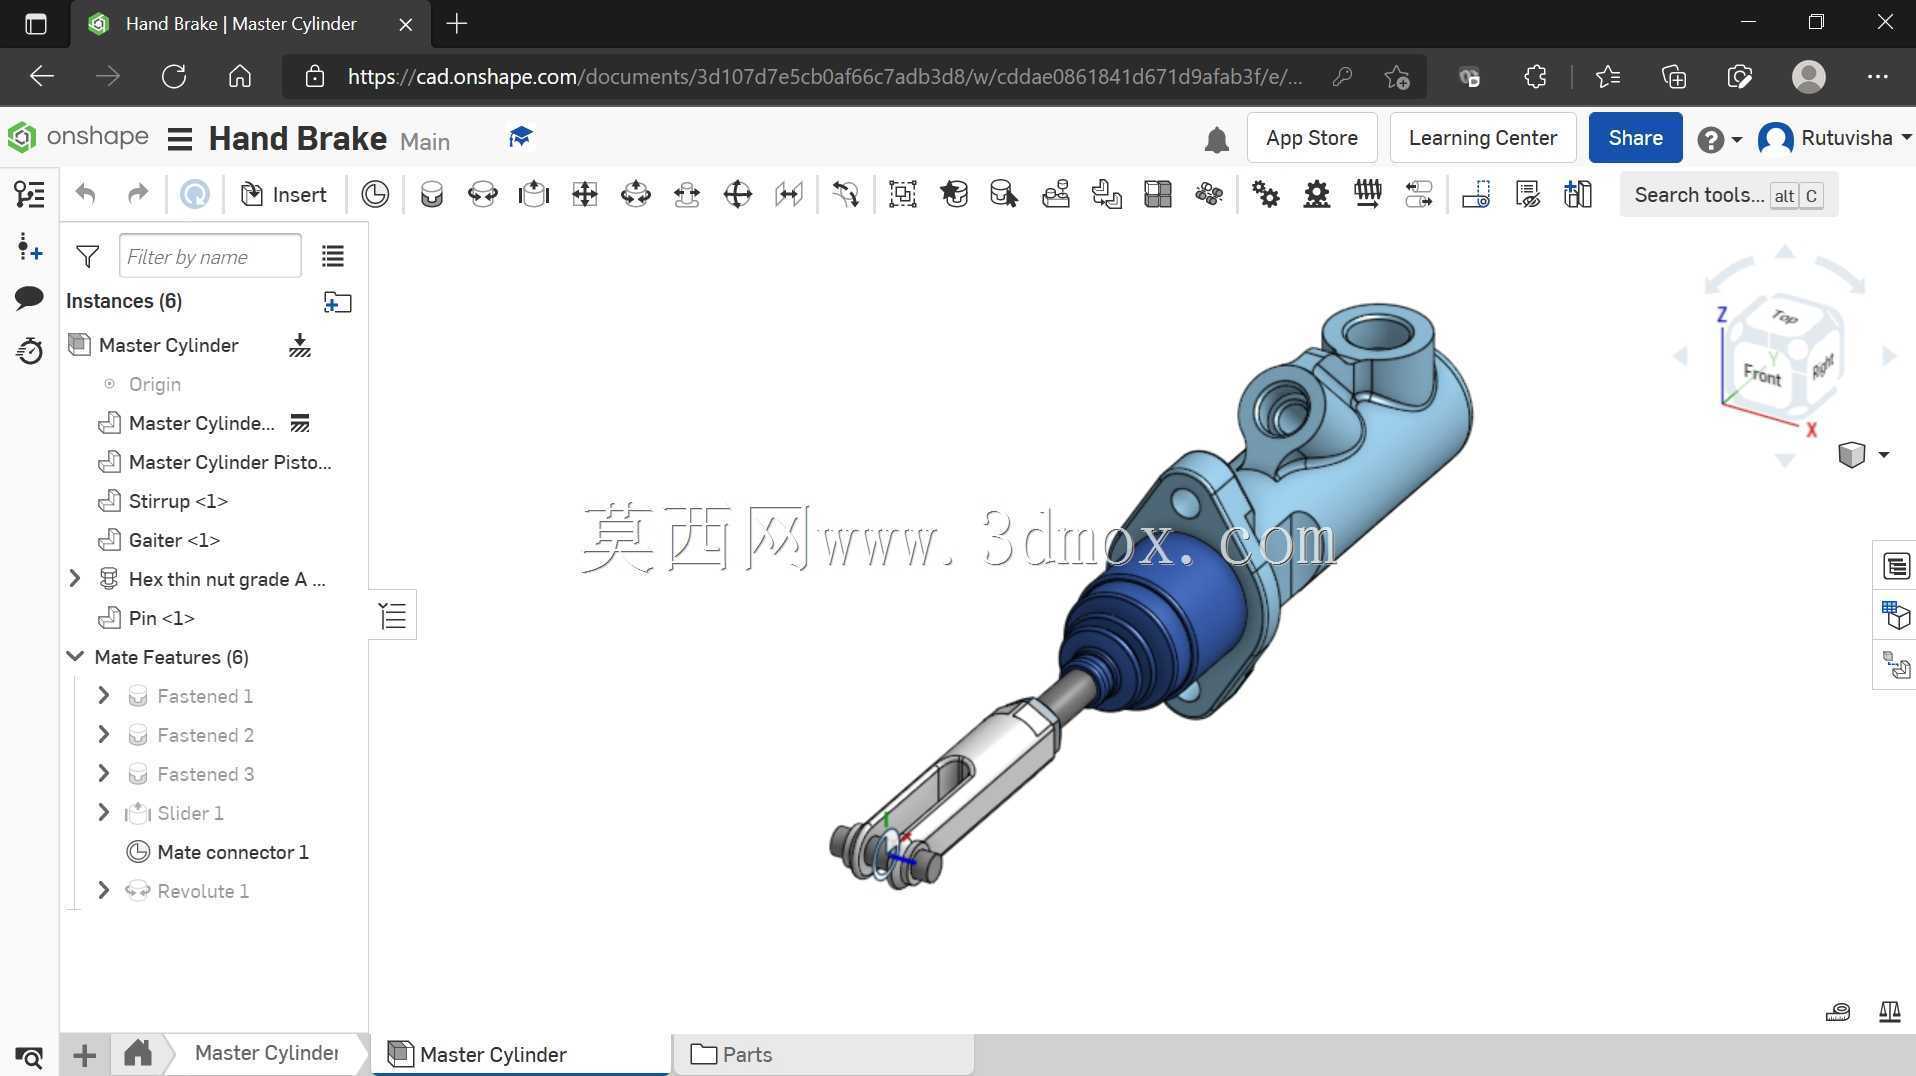
Task: Select the Revolute mate tool
Action: (483, 194)
